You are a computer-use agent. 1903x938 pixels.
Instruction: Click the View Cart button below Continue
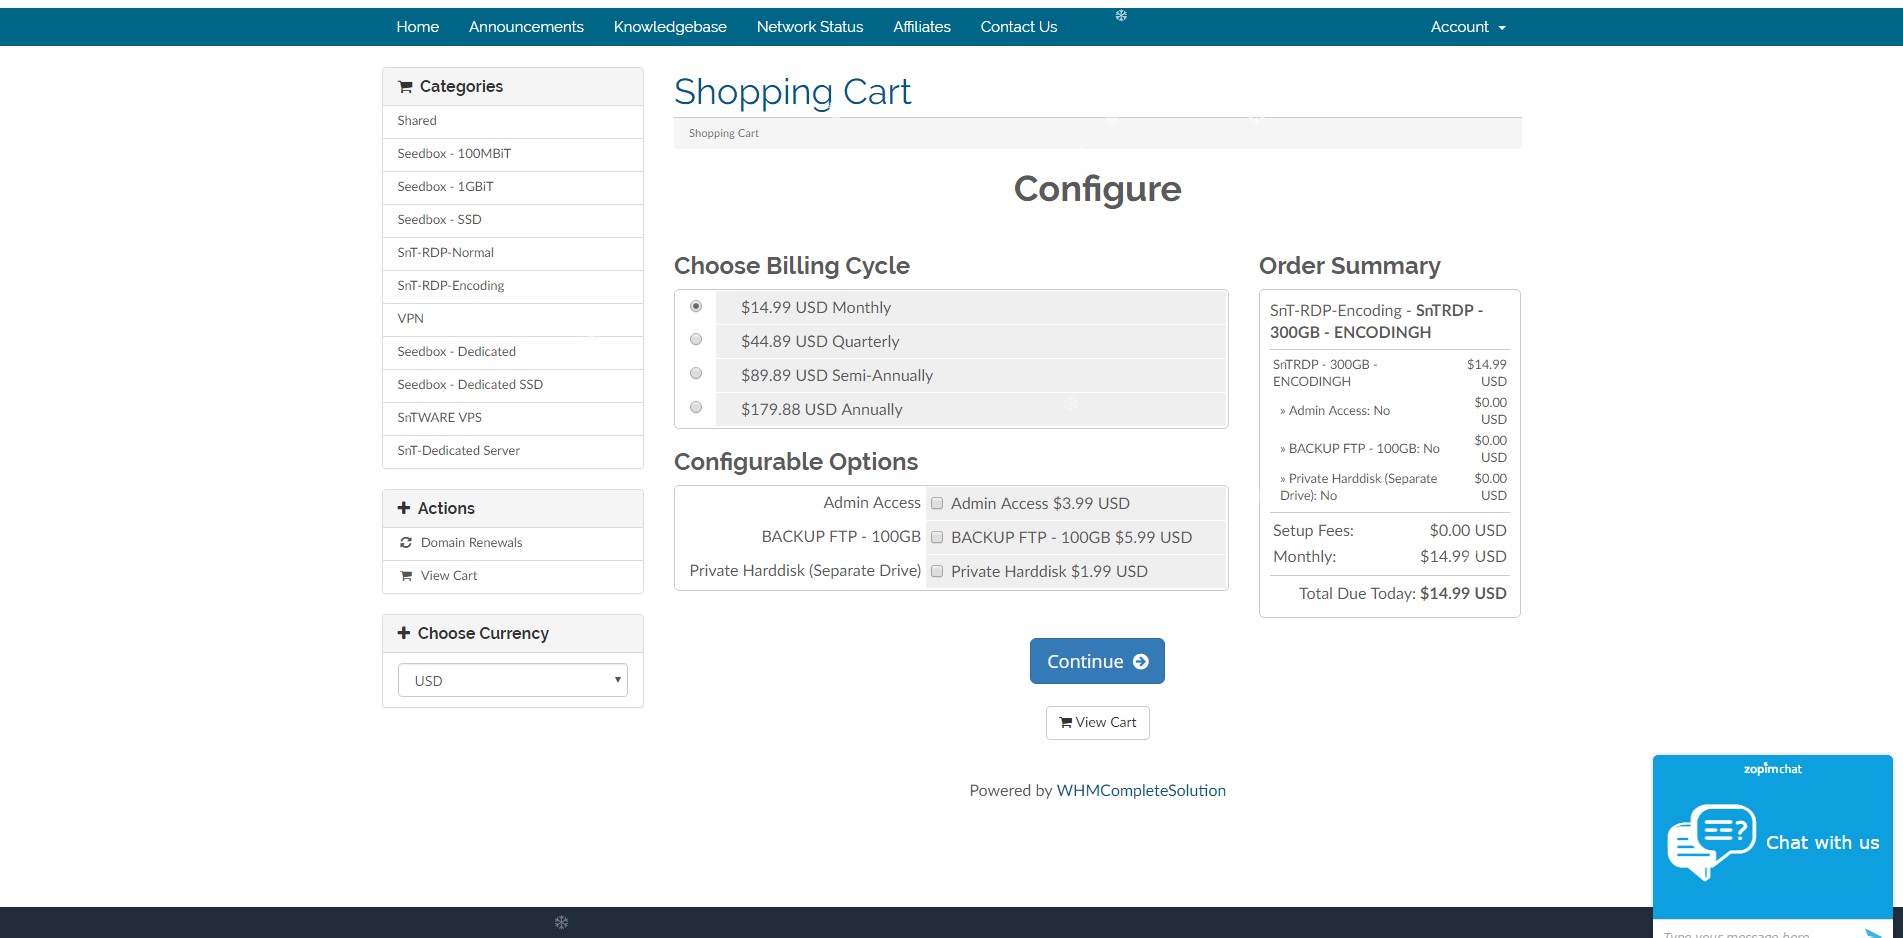pyautogui.click(x=1098, y=723)
